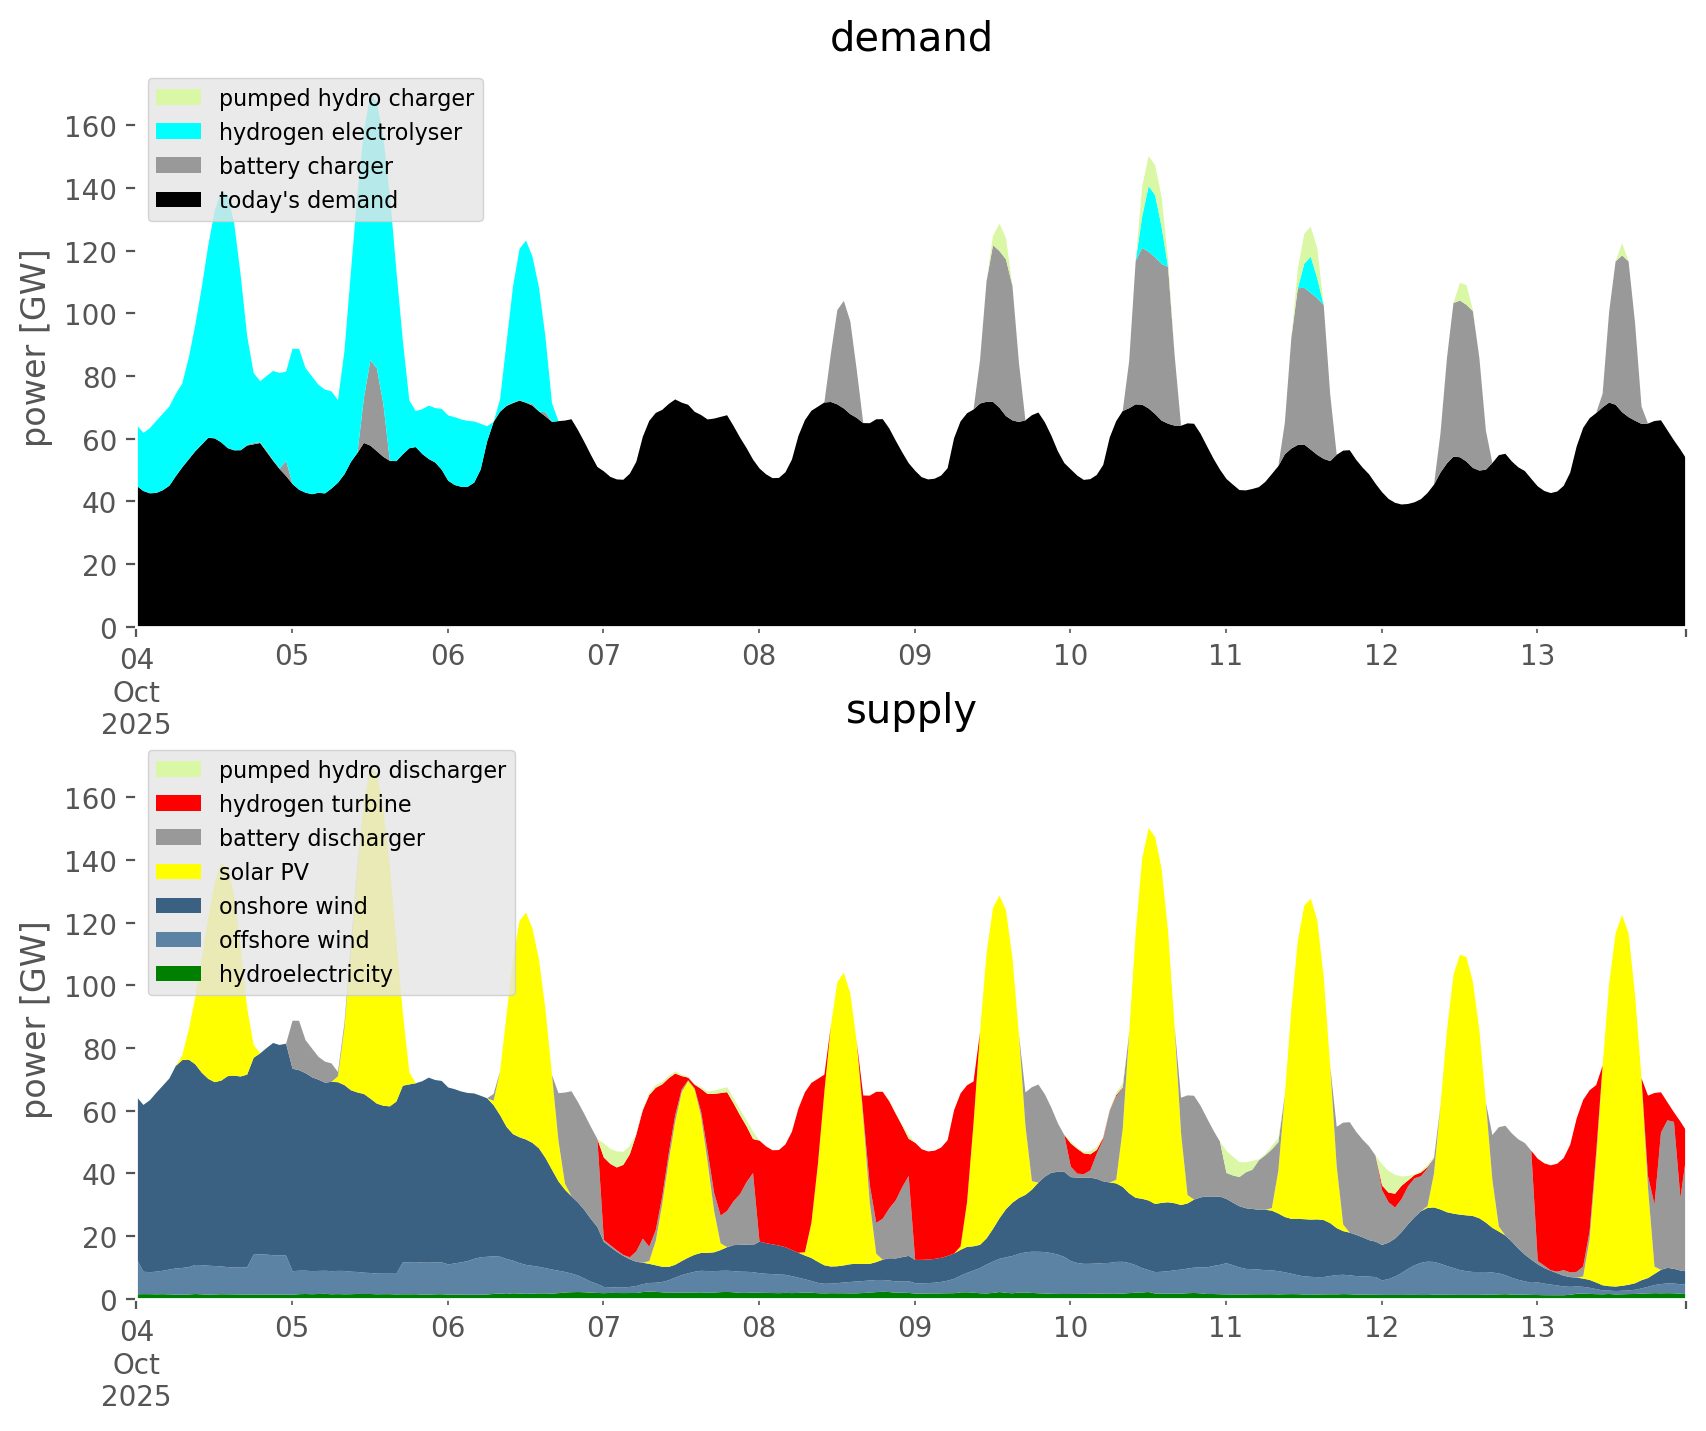Click the battery discharger legend label

(x=321, y=838)
